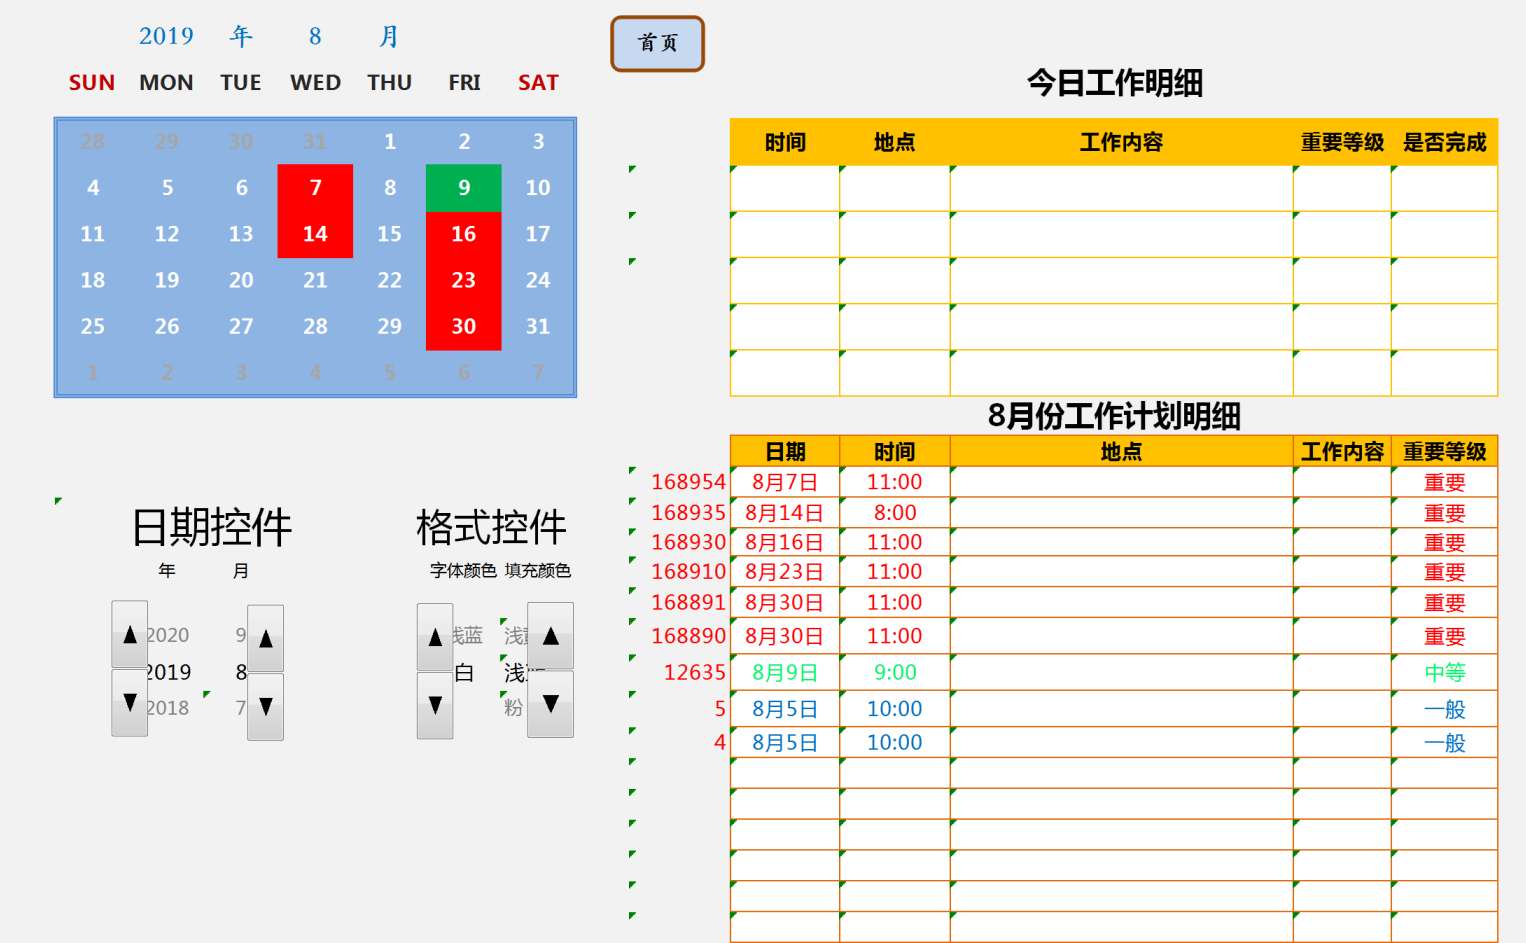The image size is (1526, 943).
Task: Click the year up spinner arrow
Action: click(129, 633)
